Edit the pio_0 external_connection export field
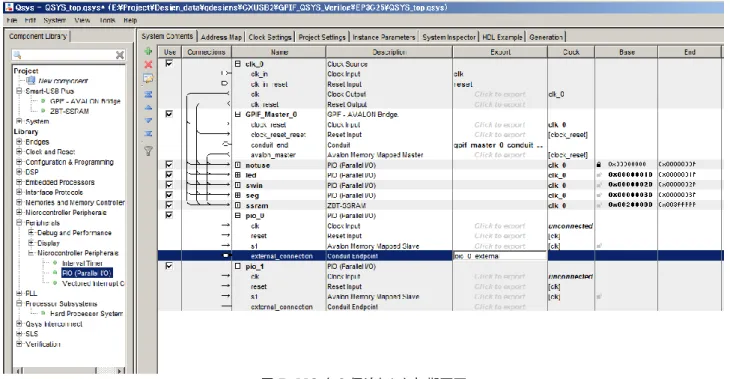This screenshot has width=730, height=379. point(500,256)
